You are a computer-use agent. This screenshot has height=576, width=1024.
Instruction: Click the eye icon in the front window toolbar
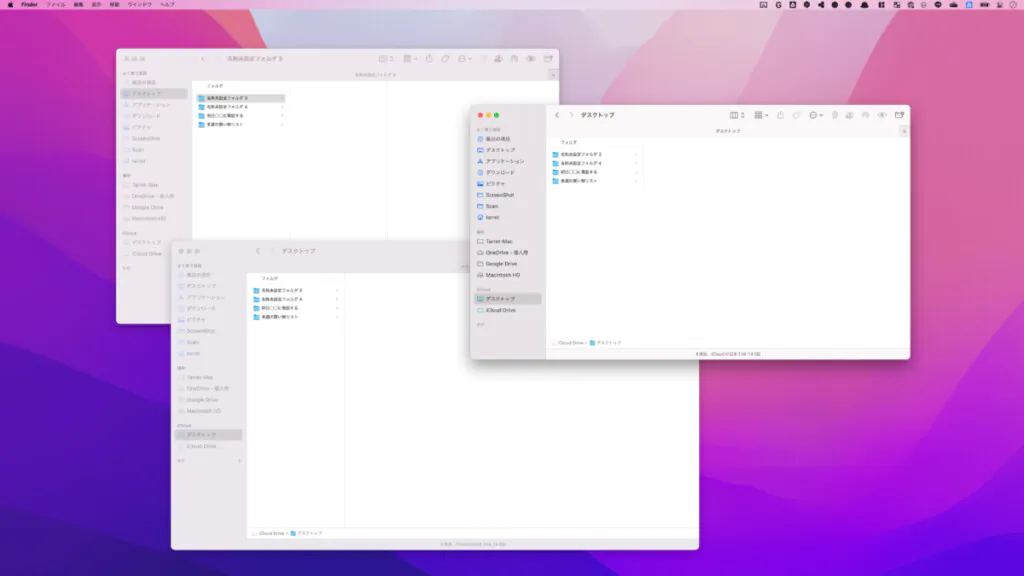[x=882, y=115]
